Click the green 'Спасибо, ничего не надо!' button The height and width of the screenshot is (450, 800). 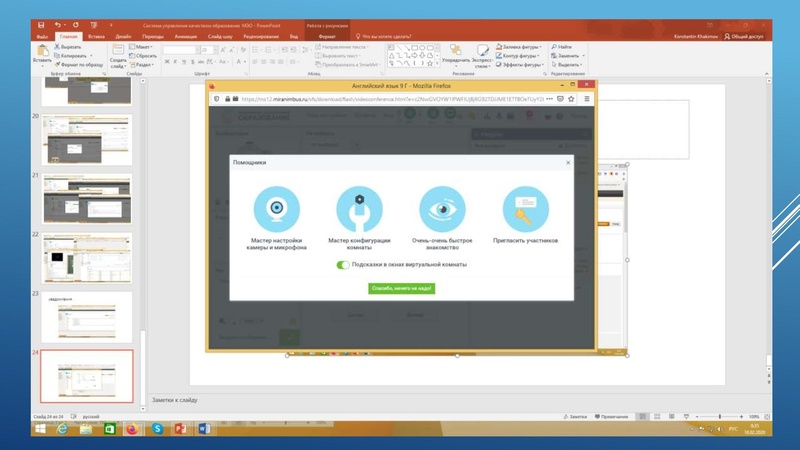(401, 287)
